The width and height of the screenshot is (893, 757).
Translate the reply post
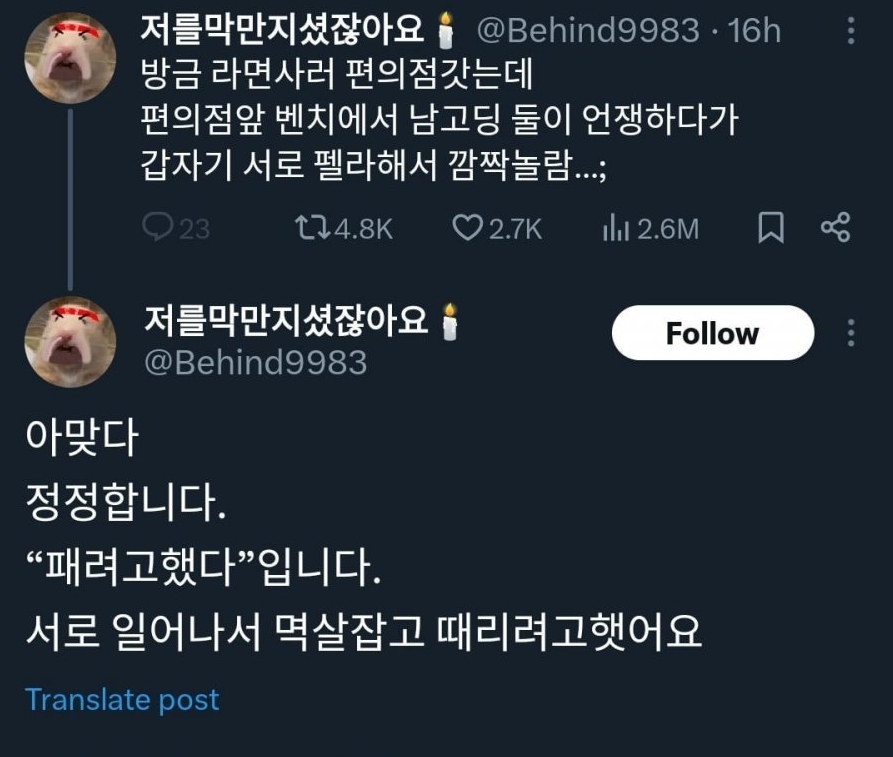pyautogui.click(x=122, y=699)
